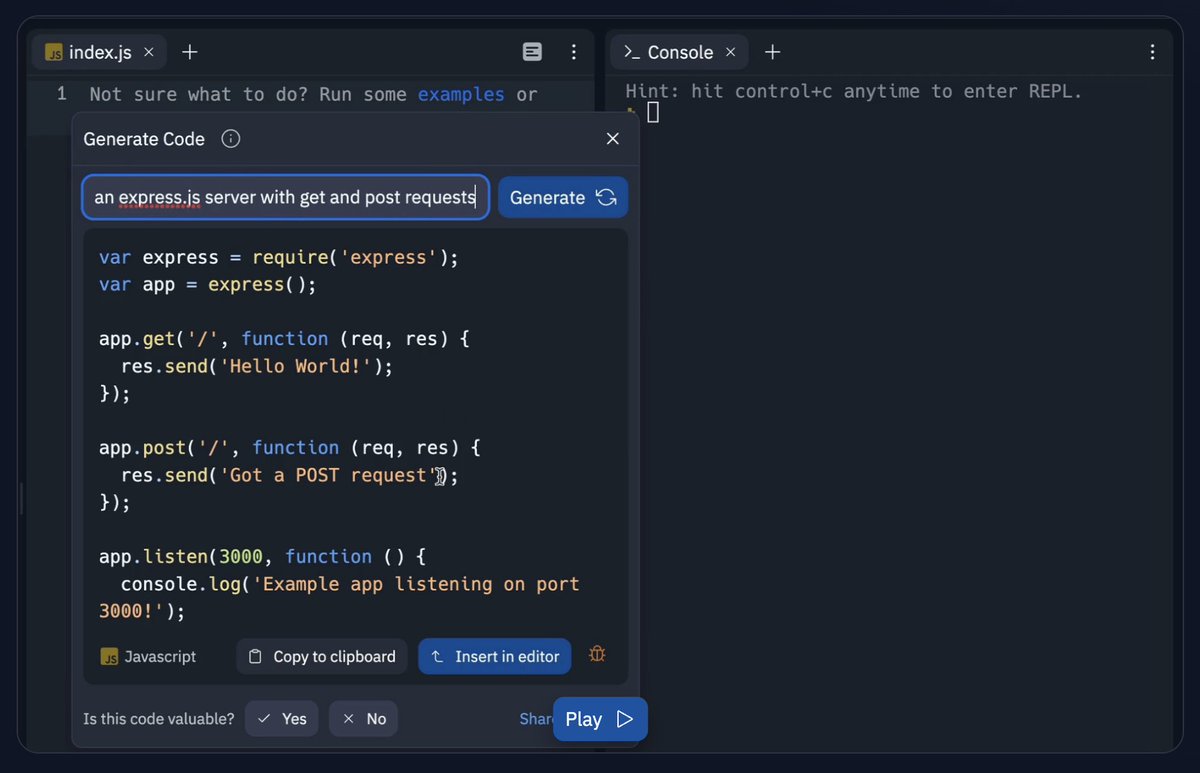Add a new tab next to index.js

pyautogui.click(x=190, y=52)
